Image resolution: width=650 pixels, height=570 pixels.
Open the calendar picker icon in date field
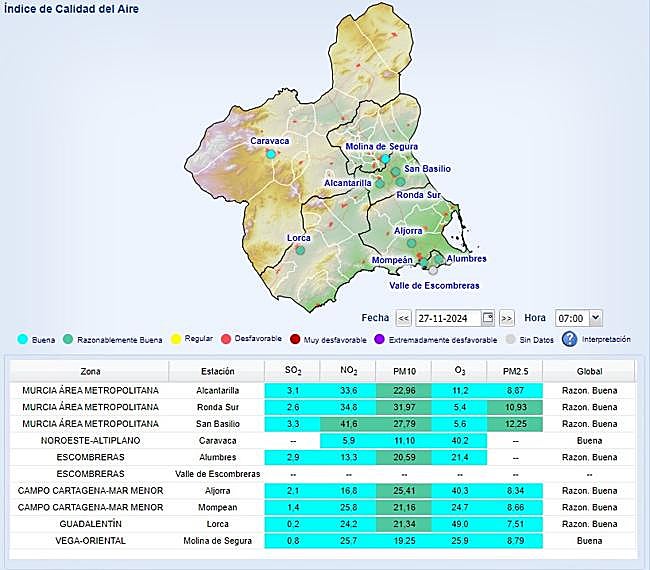487,318
